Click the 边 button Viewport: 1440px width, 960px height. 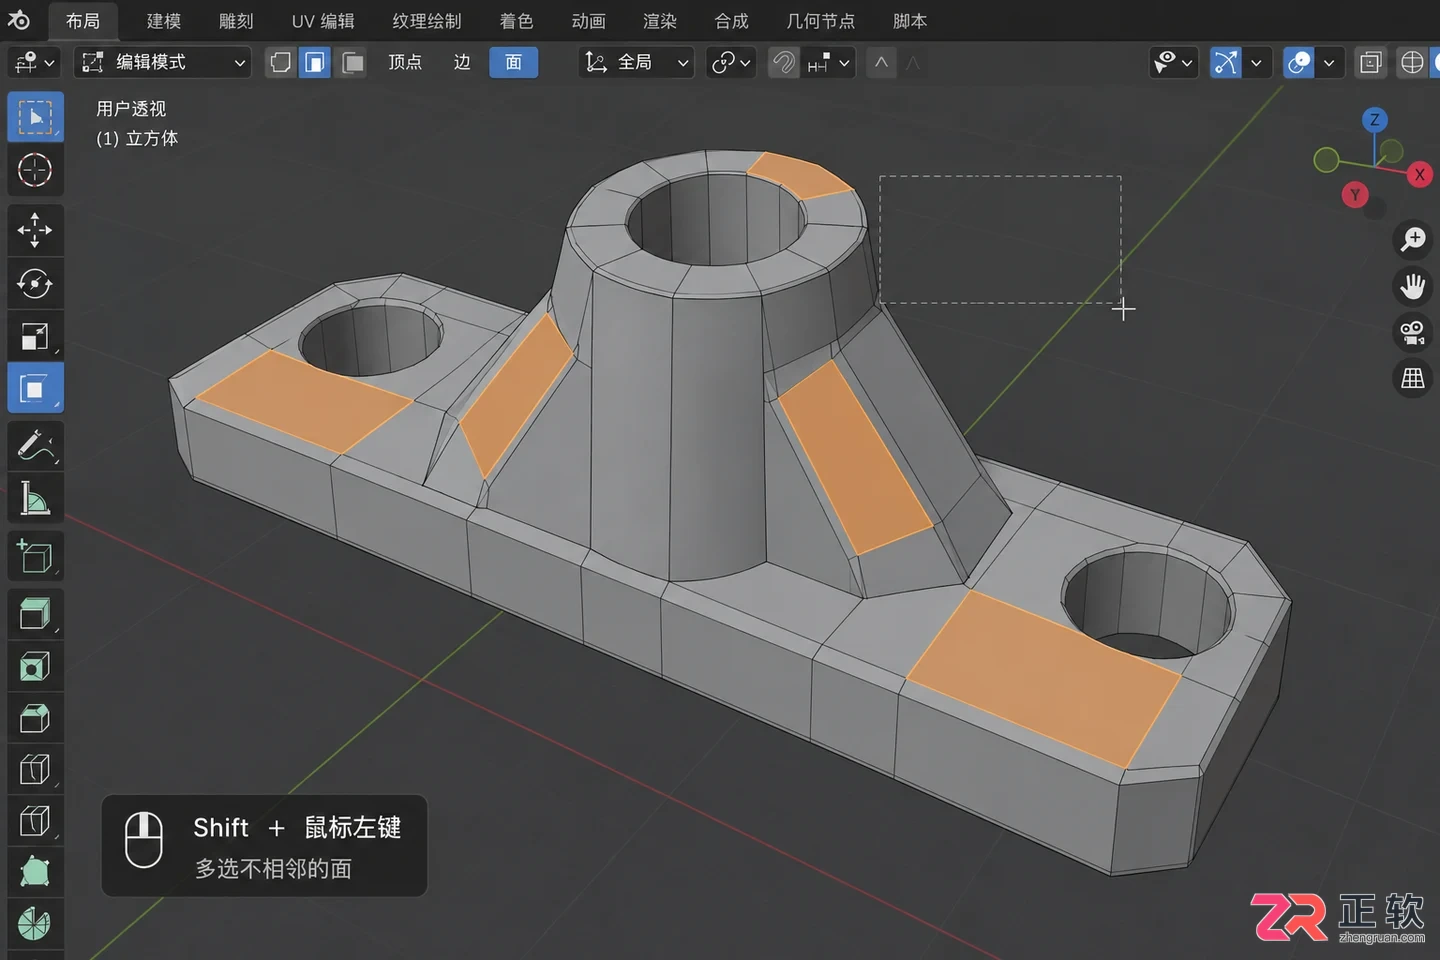click(x=461, y=63)
